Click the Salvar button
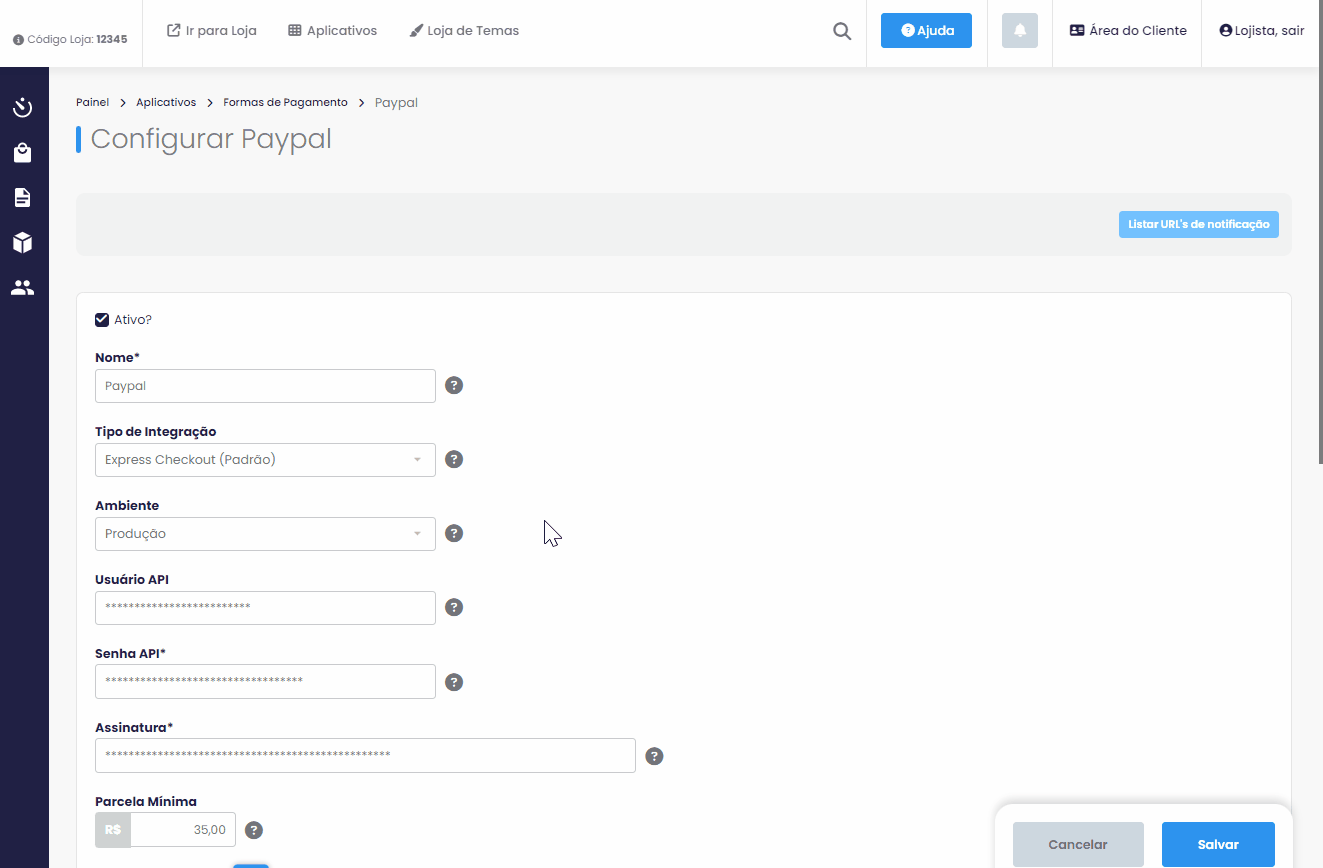Image resolution: width=1323 pixels, height=868 pixels. click(1218, 845)
